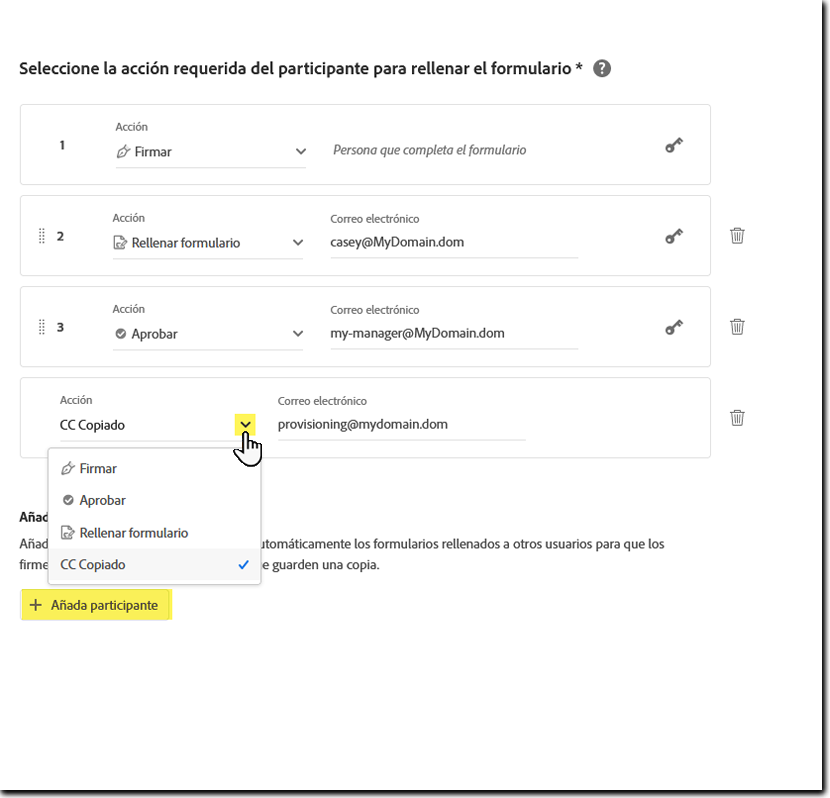Click the pen icon beside Firmar in menu
The height and width of the screenshot is (798, 830).
point(68,467)
